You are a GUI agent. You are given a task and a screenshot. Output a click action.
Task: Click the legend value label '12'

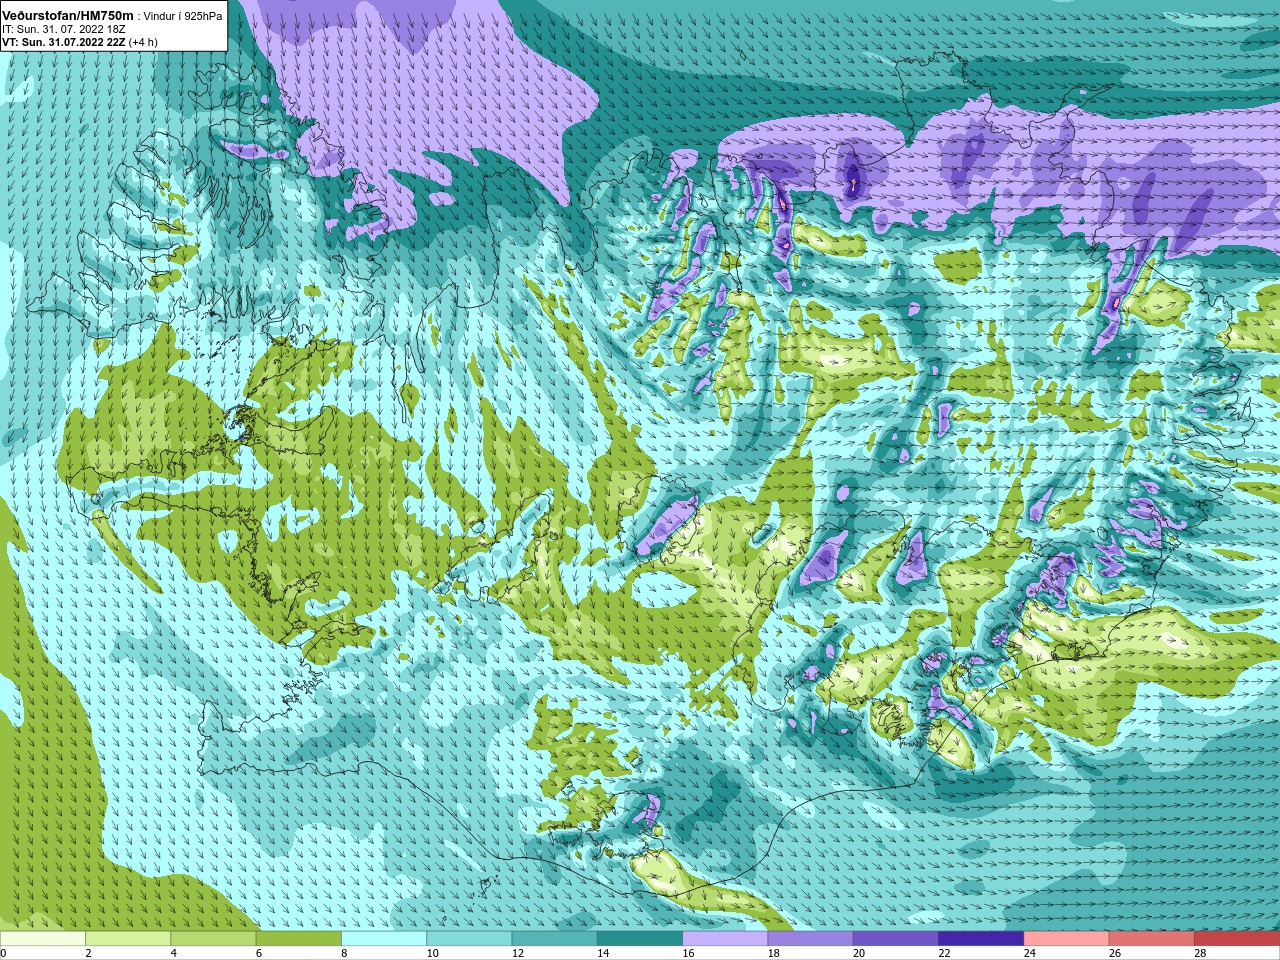tap(518, 953)
